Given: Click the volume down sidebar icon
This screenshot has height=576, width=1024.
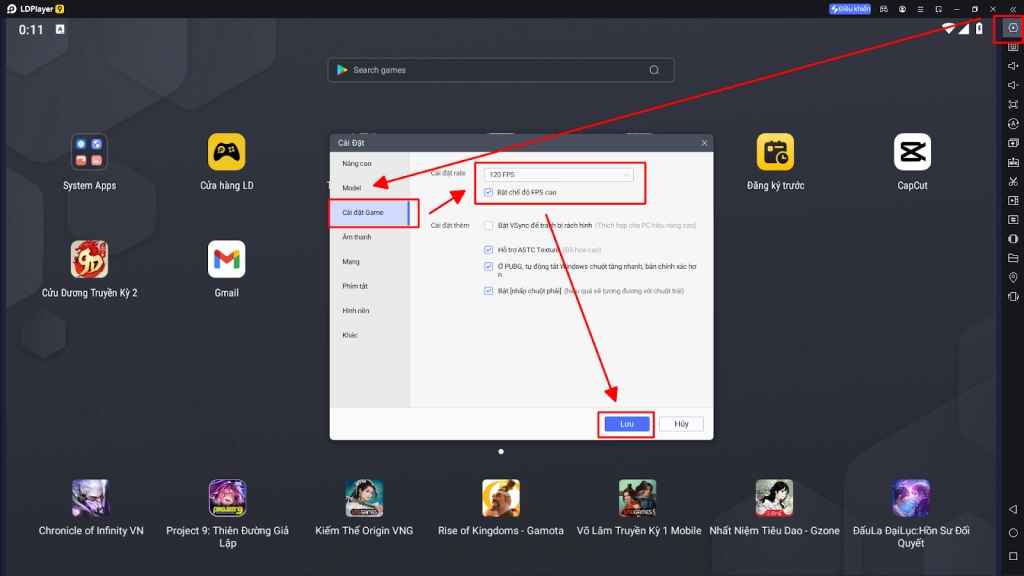Looking at the screenshot, I should click(x=1013, y=85).
